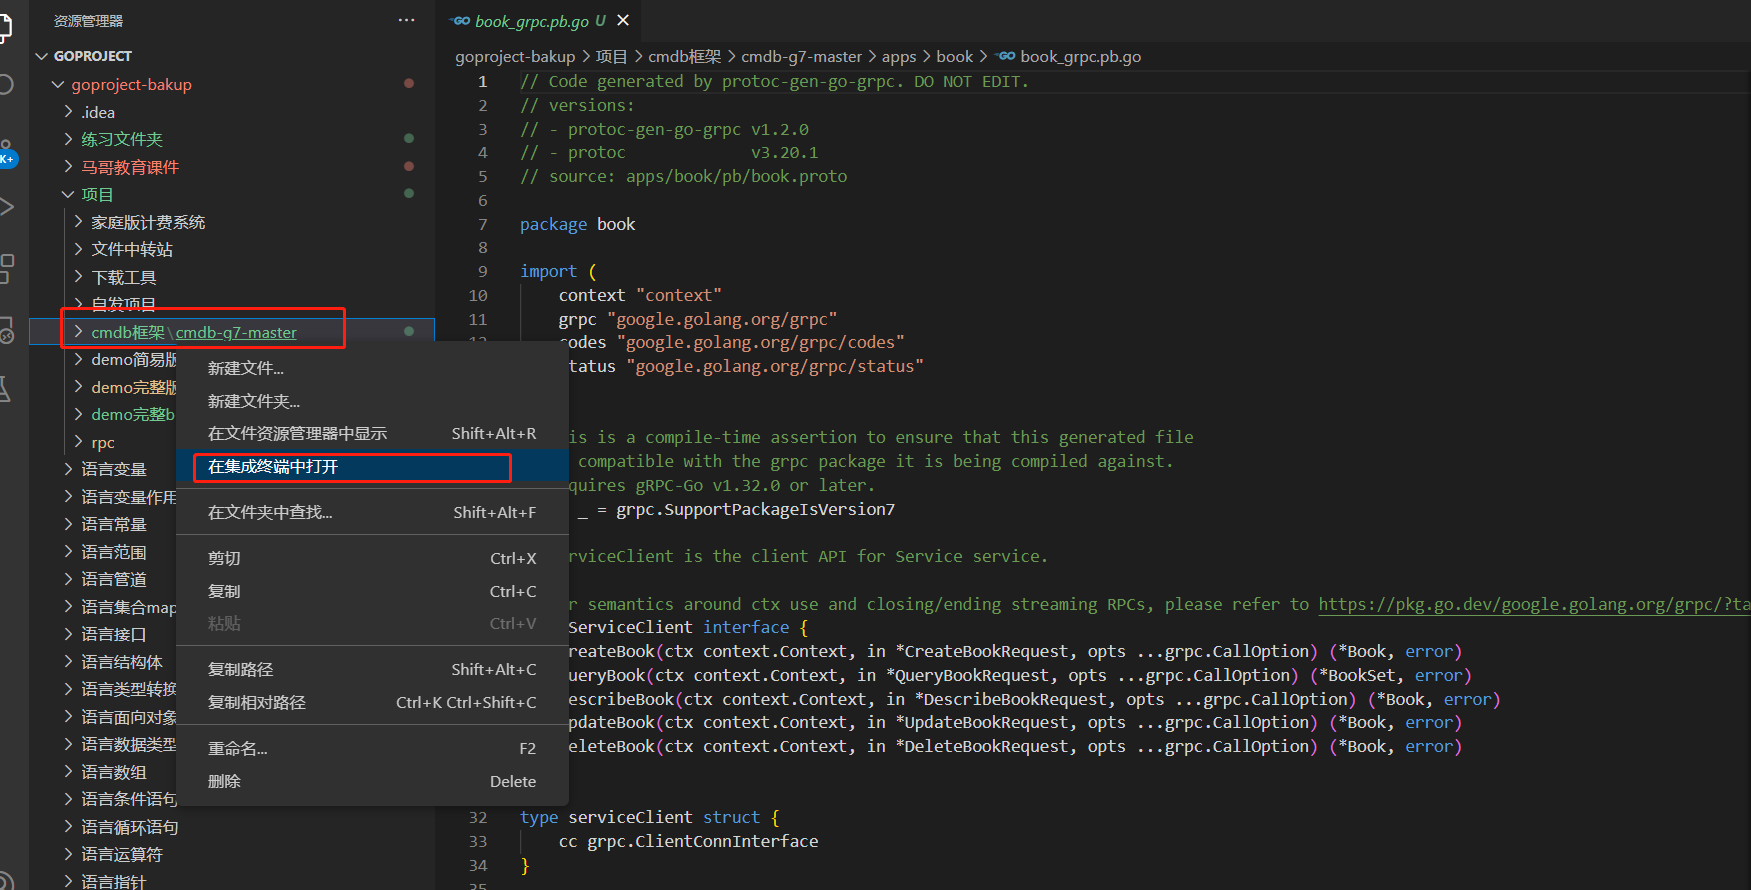Choose 复制路径 from the context menu
Screen dimensions: 1751x890
pyautogui.click(x=372, y=669)
